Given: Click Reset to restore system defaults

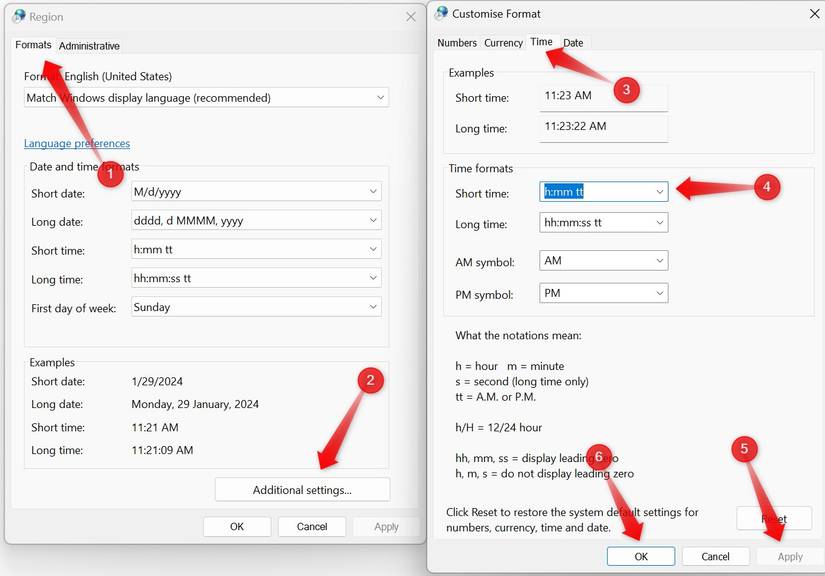Looking at the screenshot, I should [x=774, y=518].
